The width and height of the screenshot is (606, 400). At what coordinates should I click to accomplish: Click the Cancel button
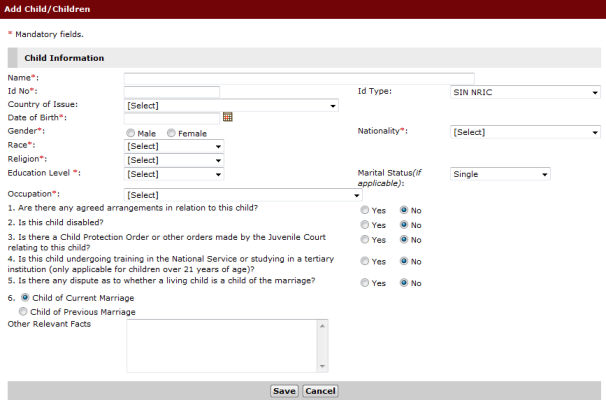320,391
